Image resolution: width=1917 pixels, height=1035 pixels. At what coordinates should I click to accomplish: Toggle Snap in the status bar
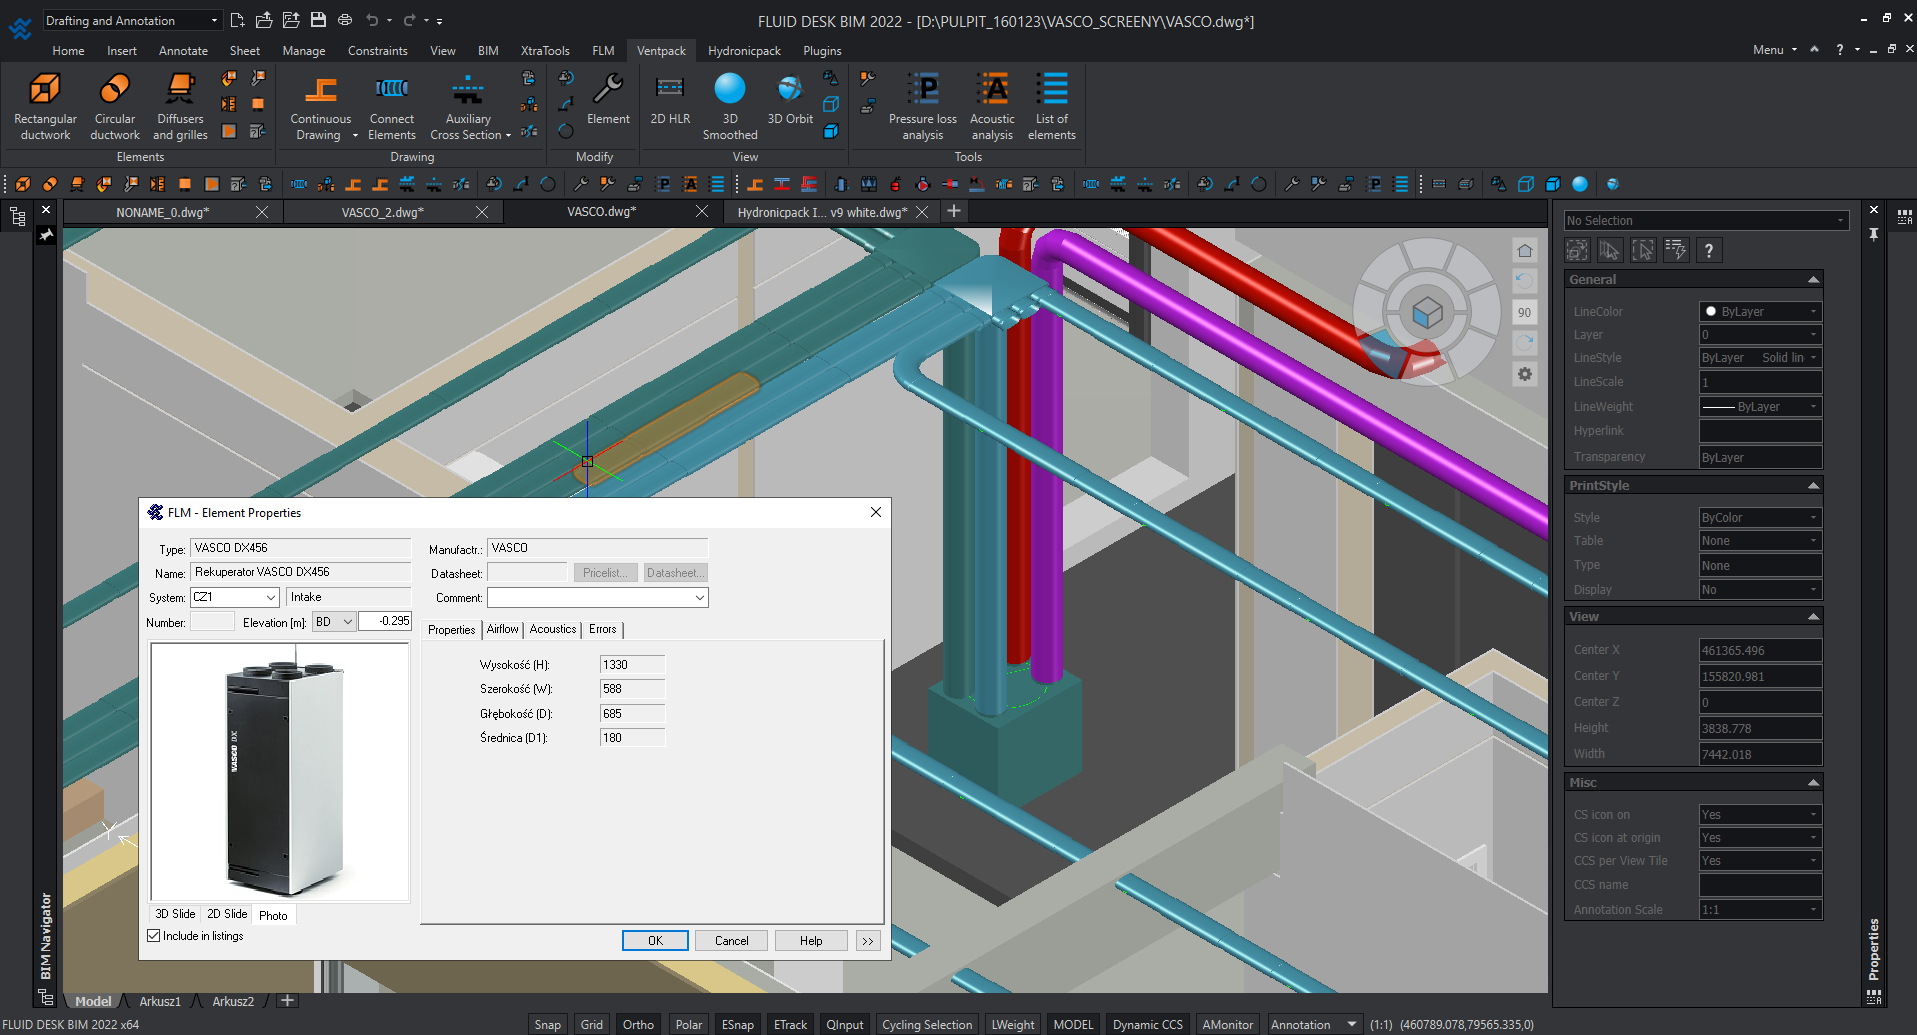[547, 1024]
